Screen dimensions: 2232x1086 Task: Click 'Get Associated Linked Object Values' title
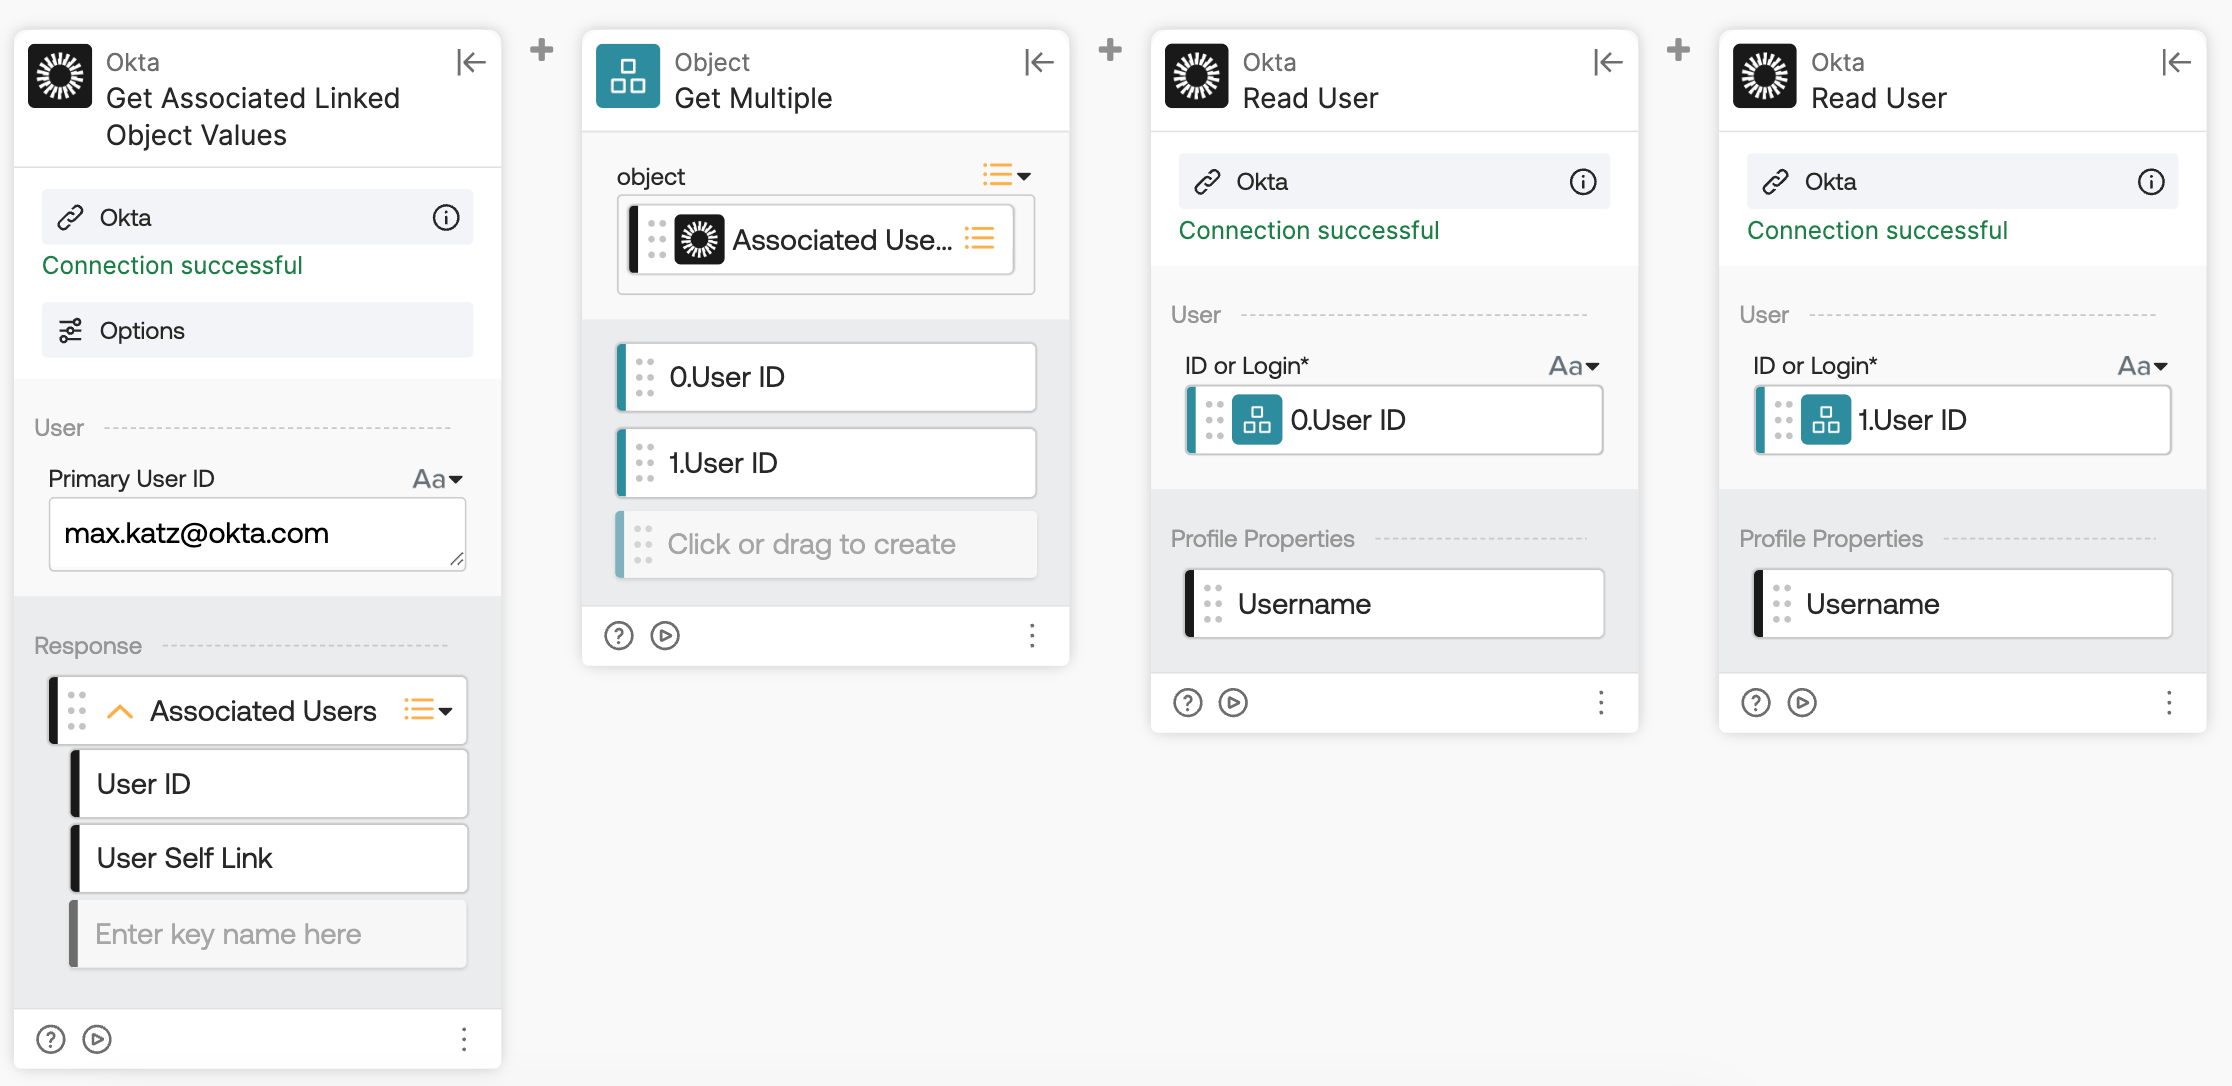pos(253,116)
